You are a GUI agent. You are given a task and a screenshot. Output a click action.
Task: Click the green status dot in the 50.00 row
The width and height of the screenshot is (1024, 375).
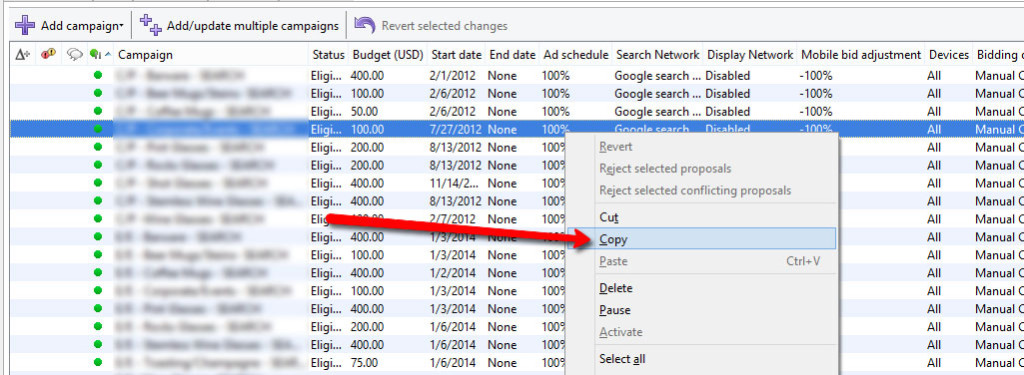pos(98,111)
